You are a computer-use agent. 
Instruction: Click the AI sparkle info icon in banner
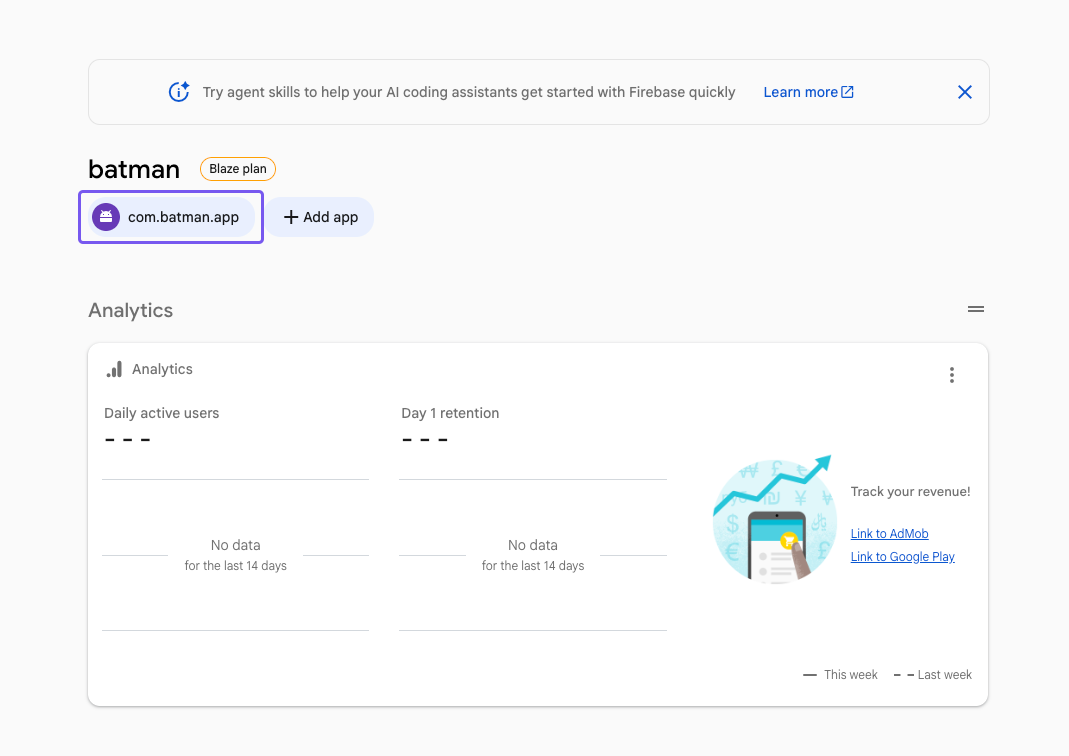point(179,91)
